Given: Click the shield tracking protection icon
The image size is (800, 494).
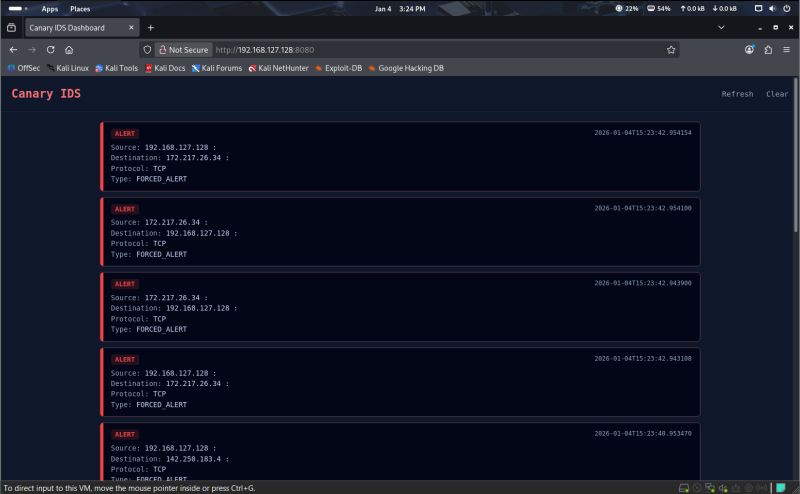Looking at the screenshot, I should [147, 50].
